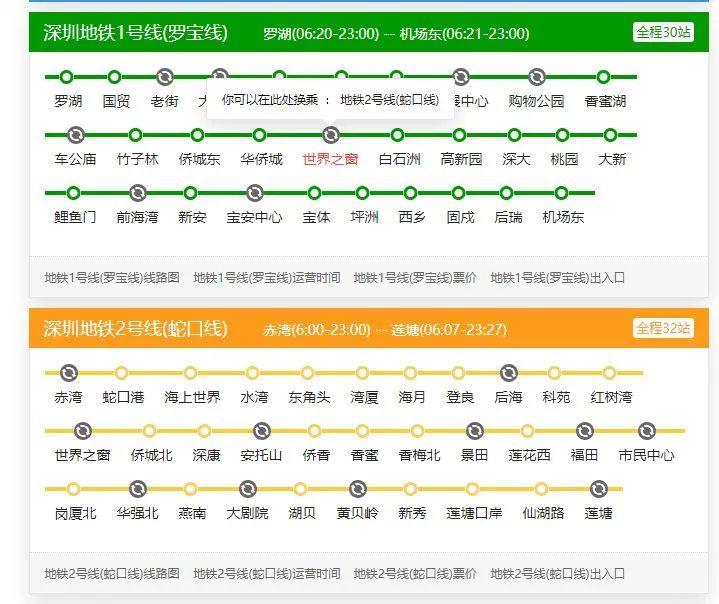Select the 莲花西 station label
Image resolution: width=719 pixels, height=604 pixels.
[x=529, y=455]
